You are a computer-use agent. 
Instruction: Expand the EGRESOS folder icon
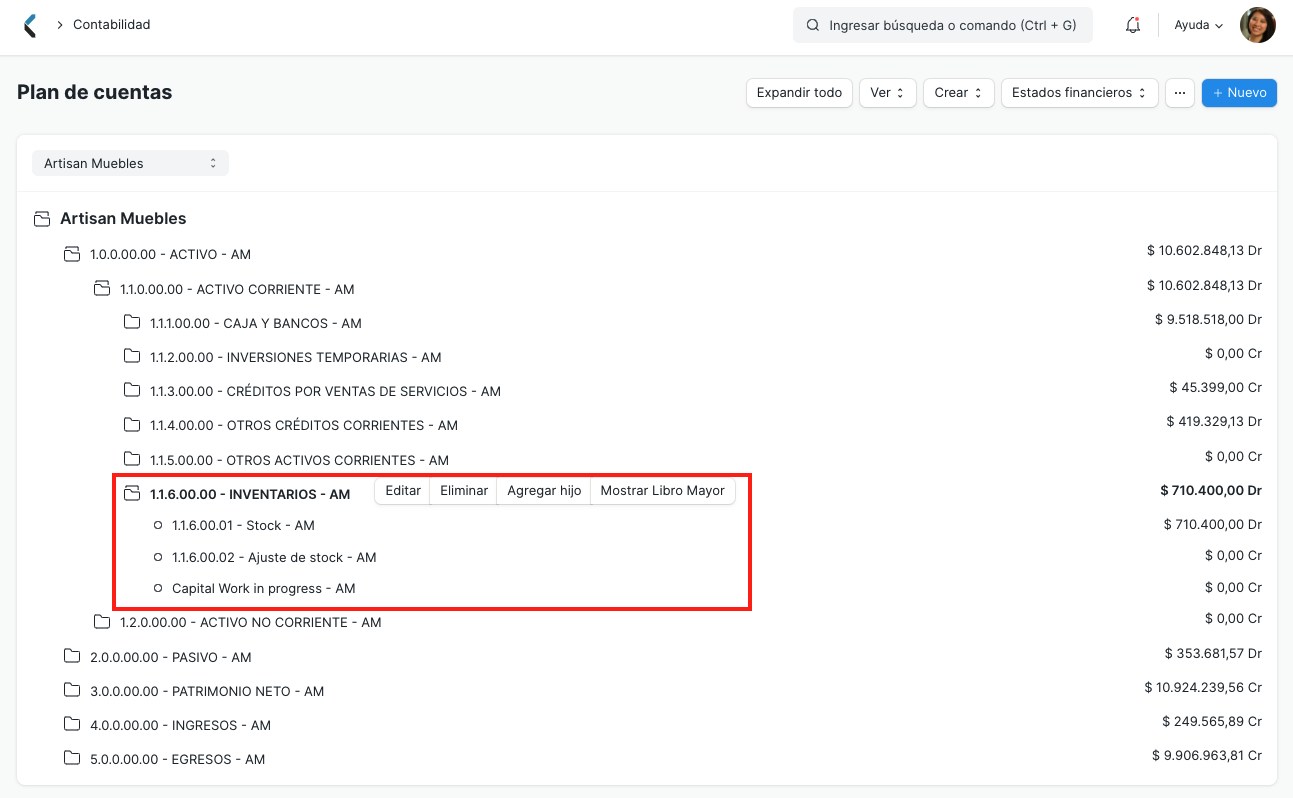click(x=72, y=759)
